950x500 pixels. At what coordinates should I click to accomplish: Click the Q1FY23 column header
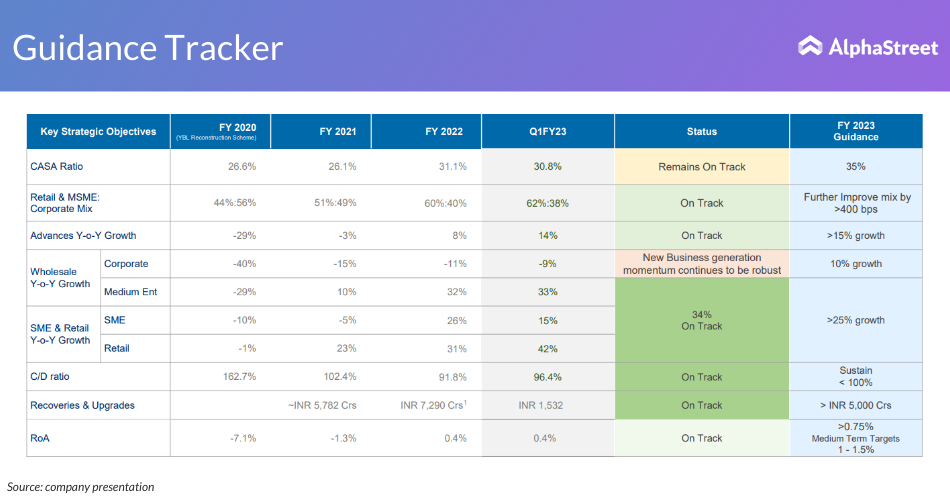coord(548,132)
